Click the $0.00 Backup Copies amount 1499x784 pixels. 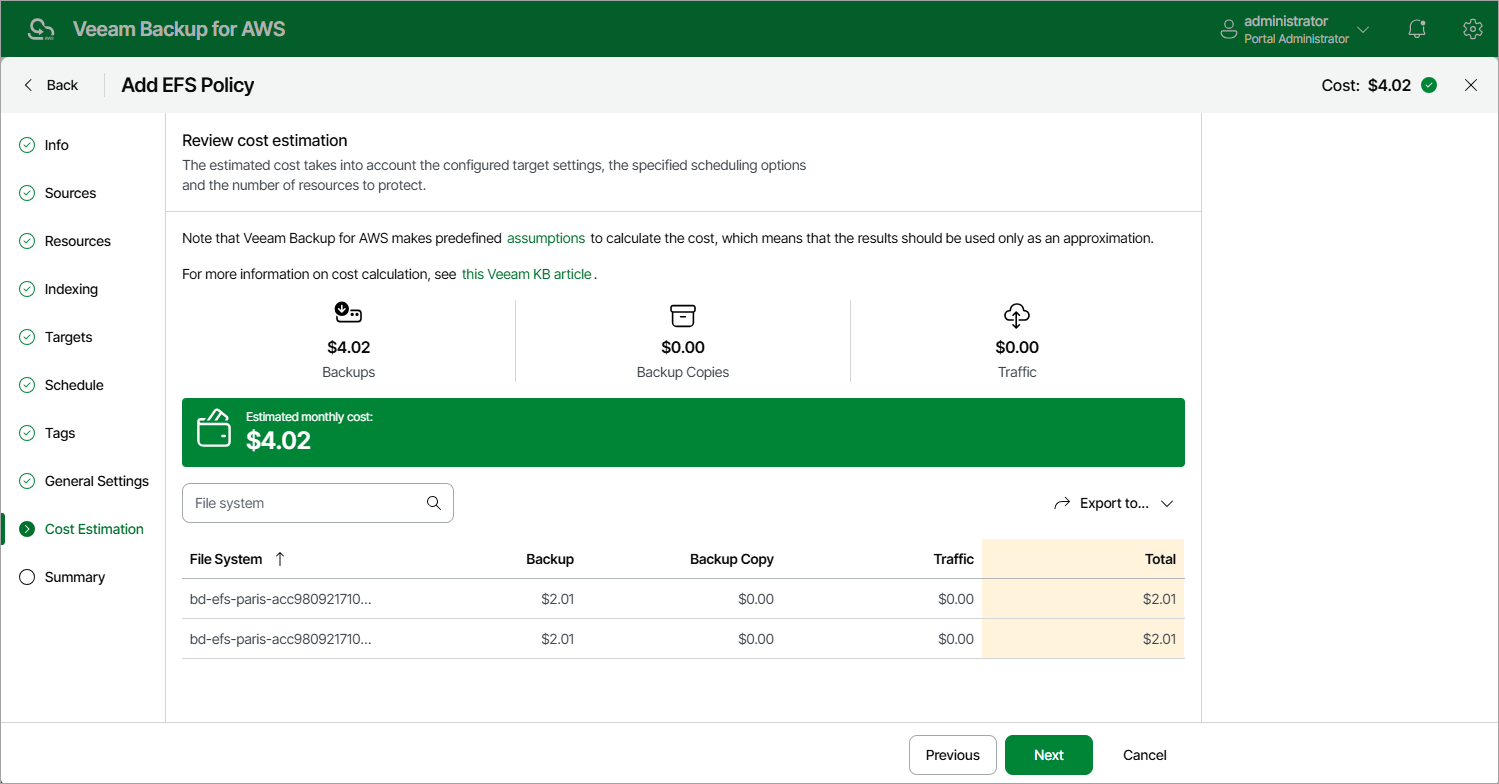tap(683, 348)
